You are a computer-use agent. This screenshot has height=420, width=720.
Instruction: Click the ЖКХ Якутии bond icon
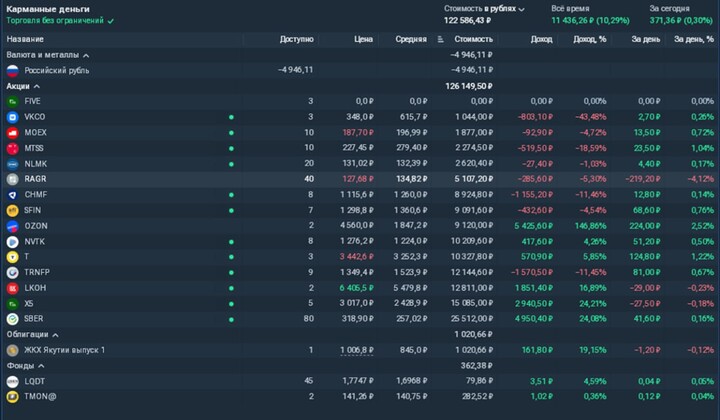click(12, 350)
